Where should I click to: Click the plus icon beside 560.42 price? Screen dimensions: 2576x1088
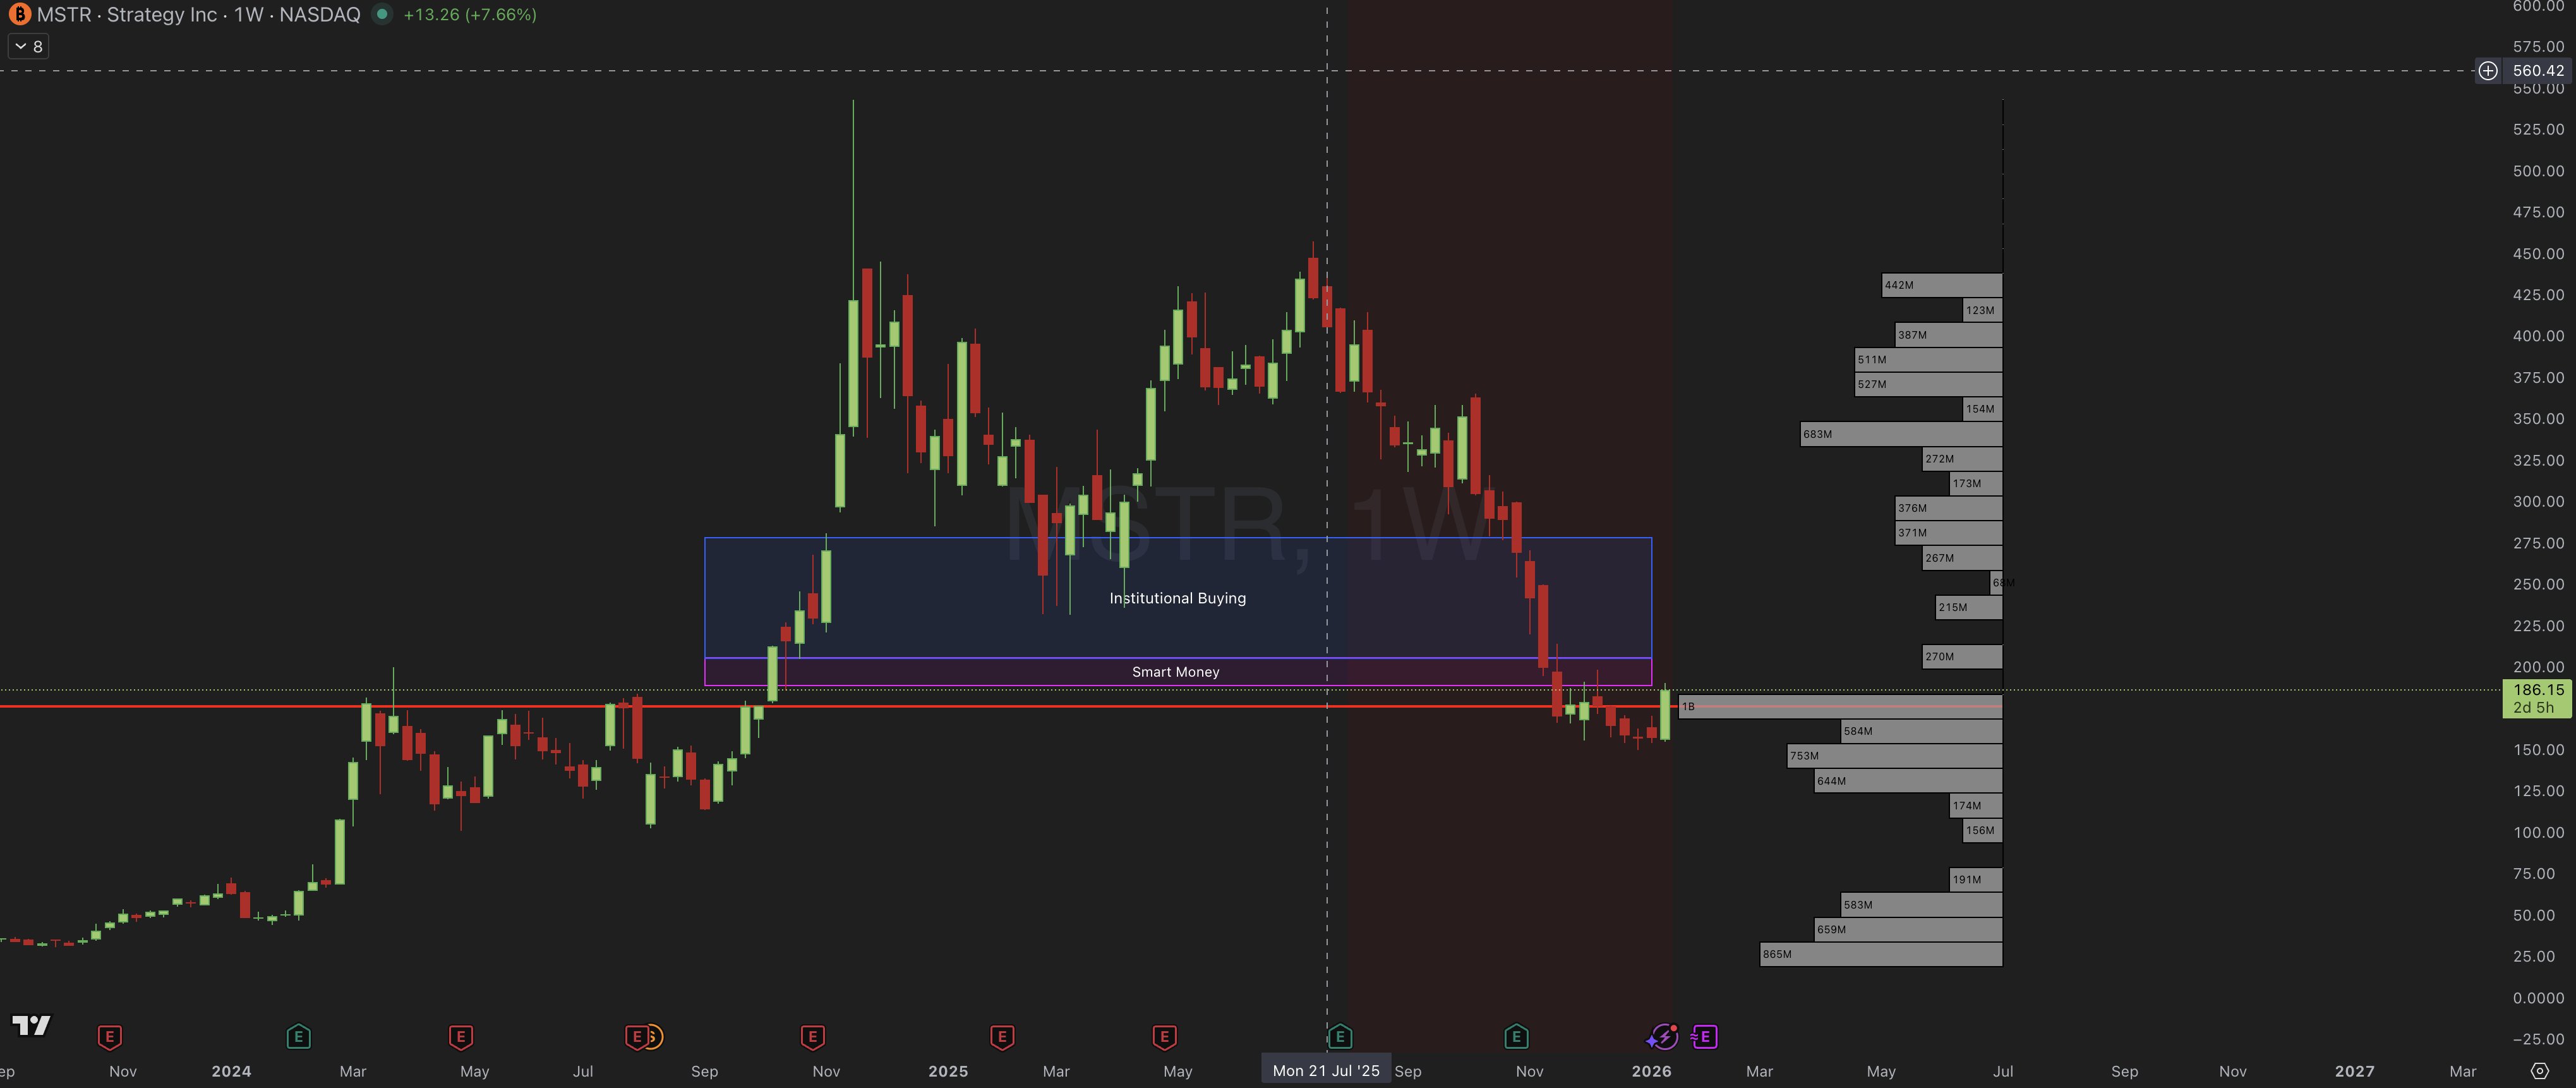click(x=2488, y=71)
